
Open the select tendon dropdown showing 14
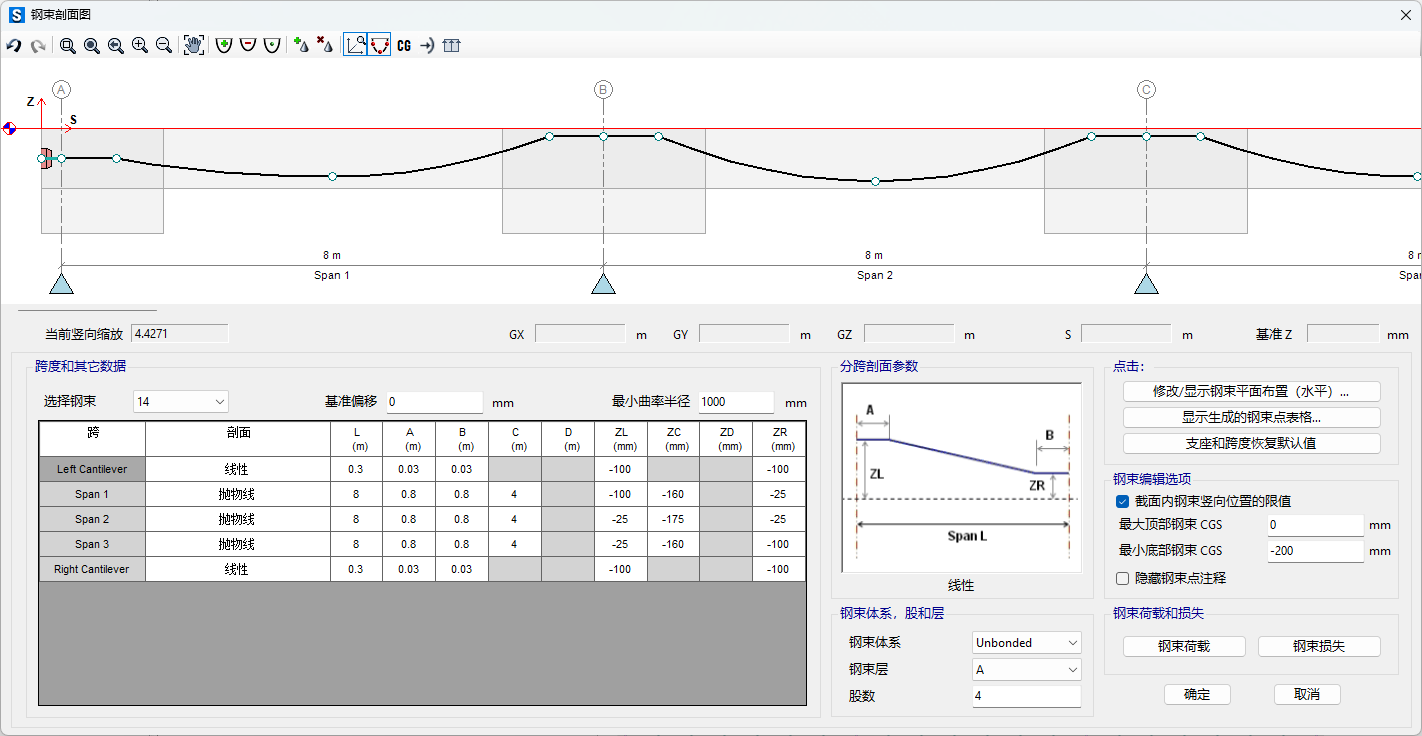coord(181,402)
